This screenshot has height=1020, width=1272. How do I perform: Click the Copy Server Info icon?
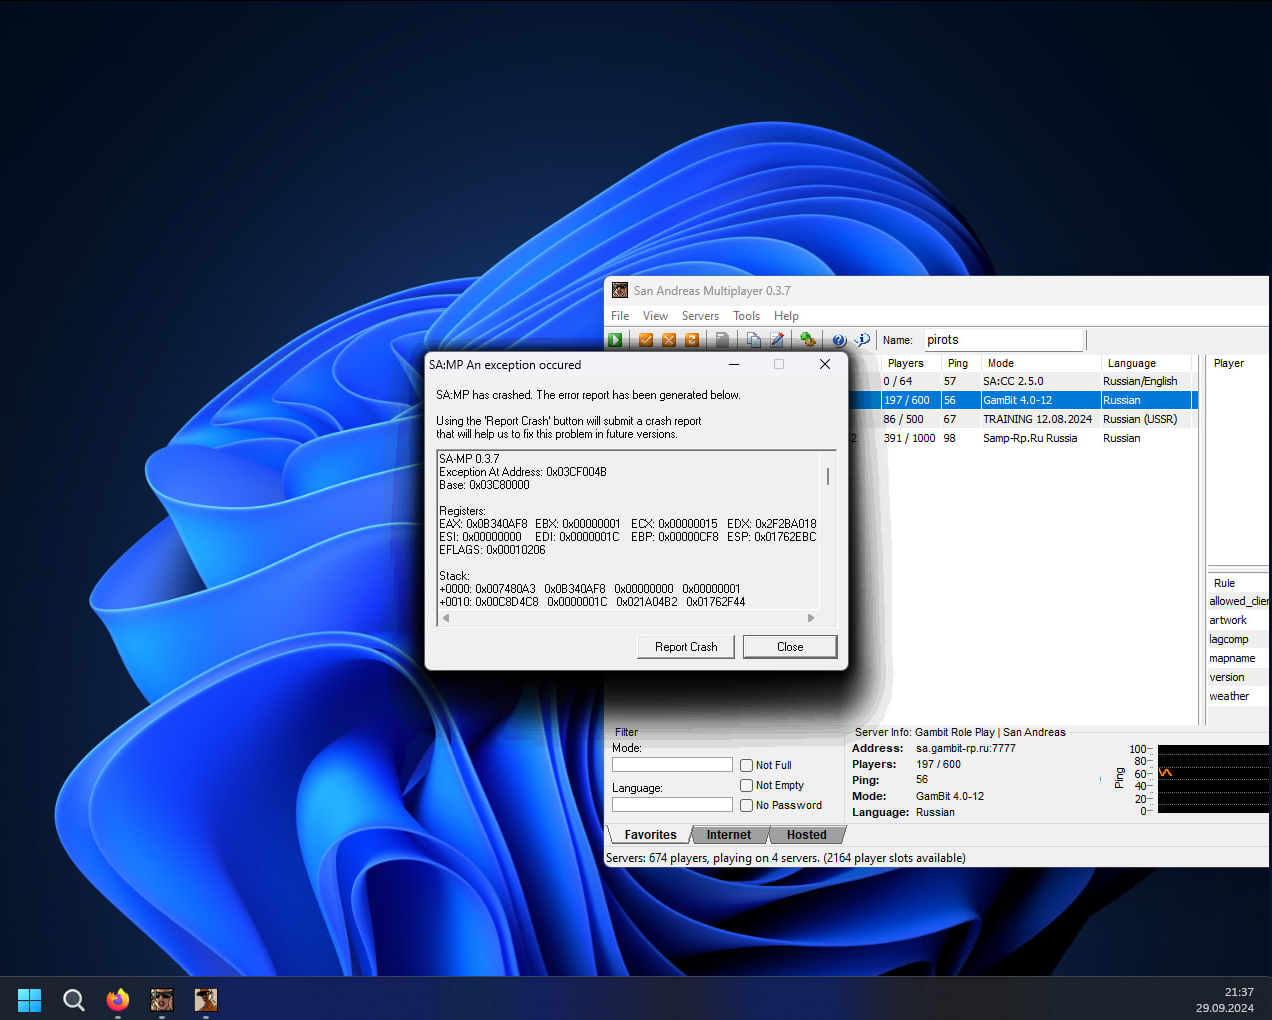point(753,340)
